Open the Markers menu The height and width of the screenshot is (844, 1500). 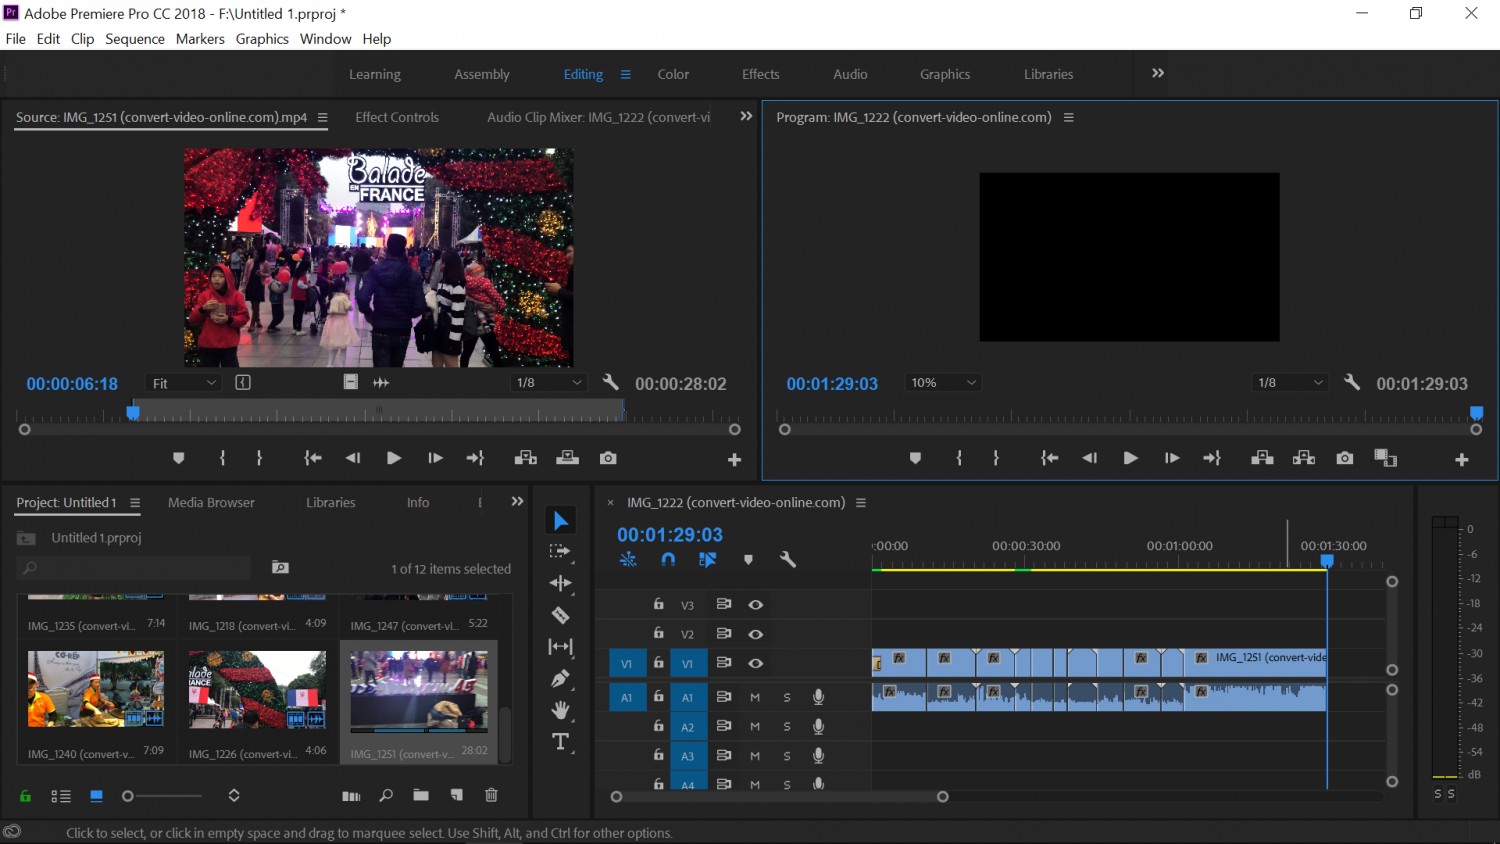(200, 39)
